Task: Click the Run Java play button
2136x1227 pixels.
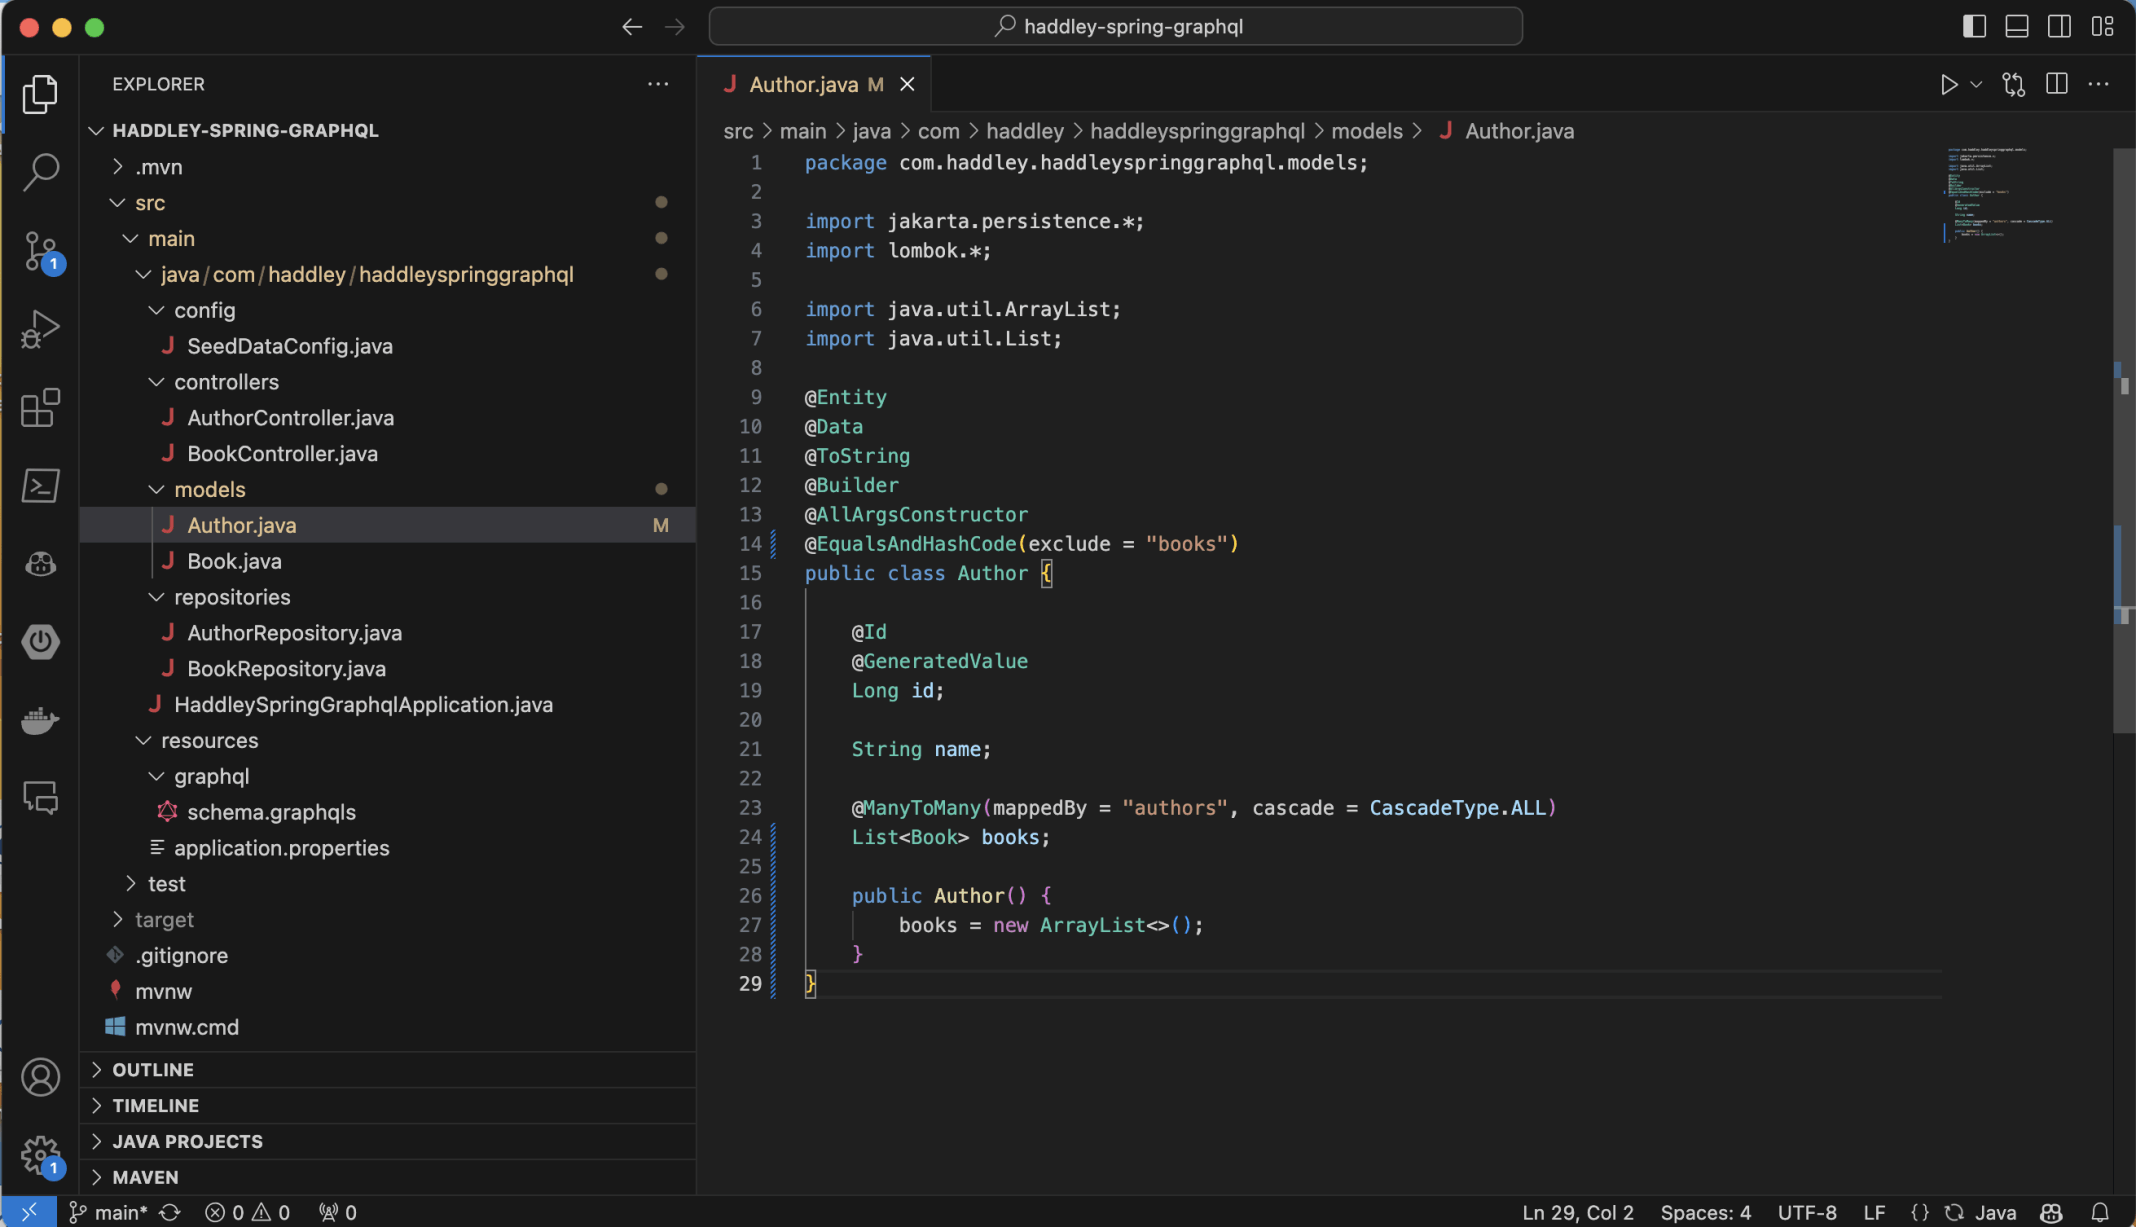Action: coord(1948,85)
